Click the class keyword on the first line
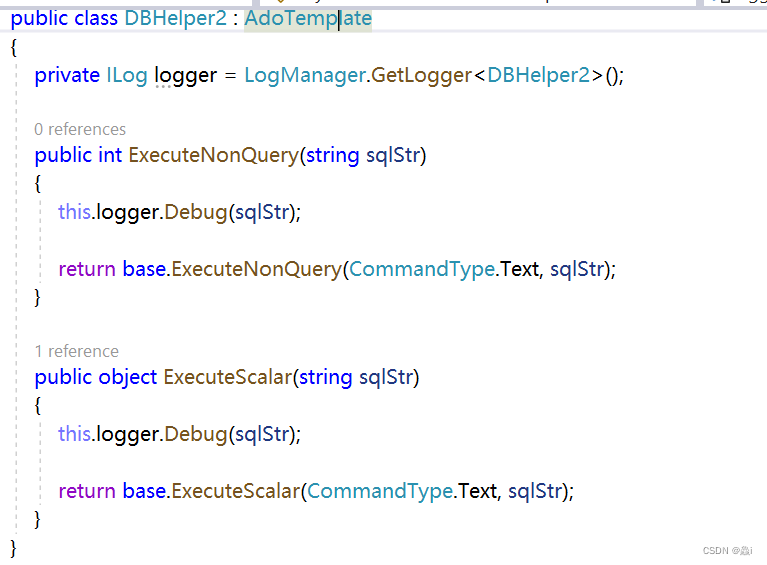 pos(97,18)
